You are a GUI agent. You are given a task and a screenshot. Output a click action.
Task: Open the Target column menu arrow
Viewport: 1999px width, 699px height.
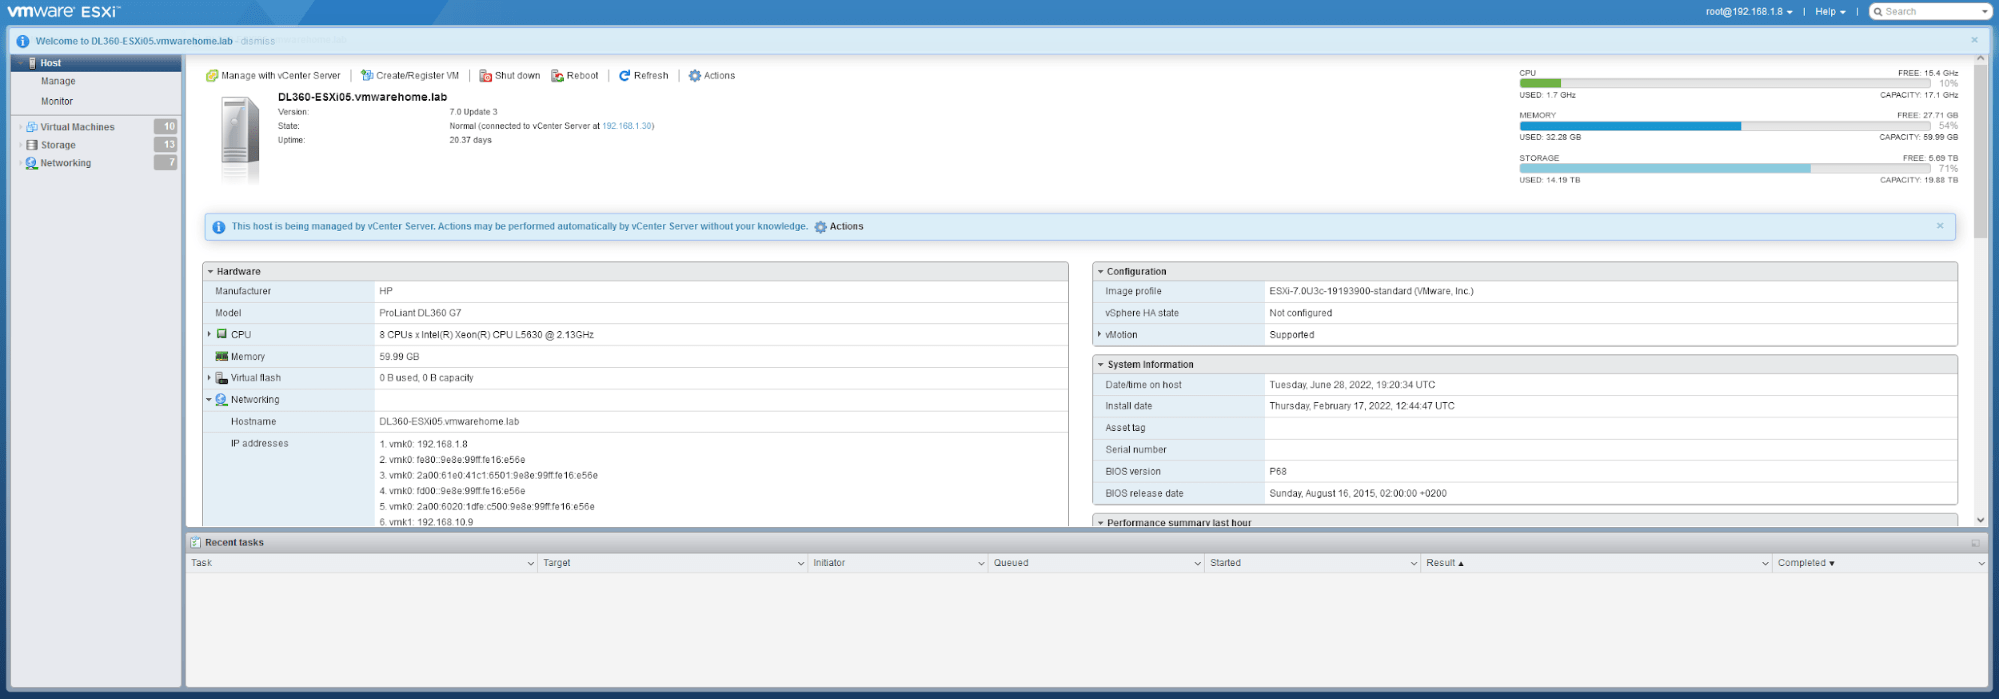[x=801, y=564]
